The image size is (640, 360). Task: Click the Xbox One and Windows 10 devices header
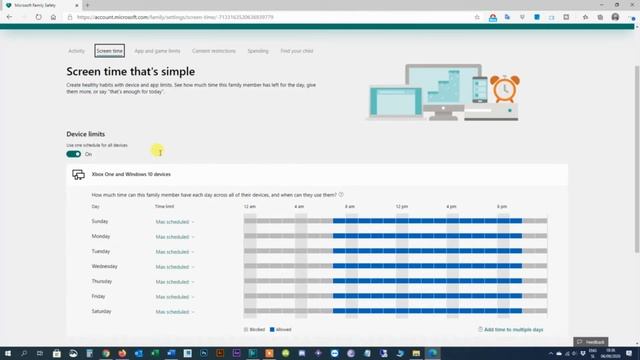[317, 174]
